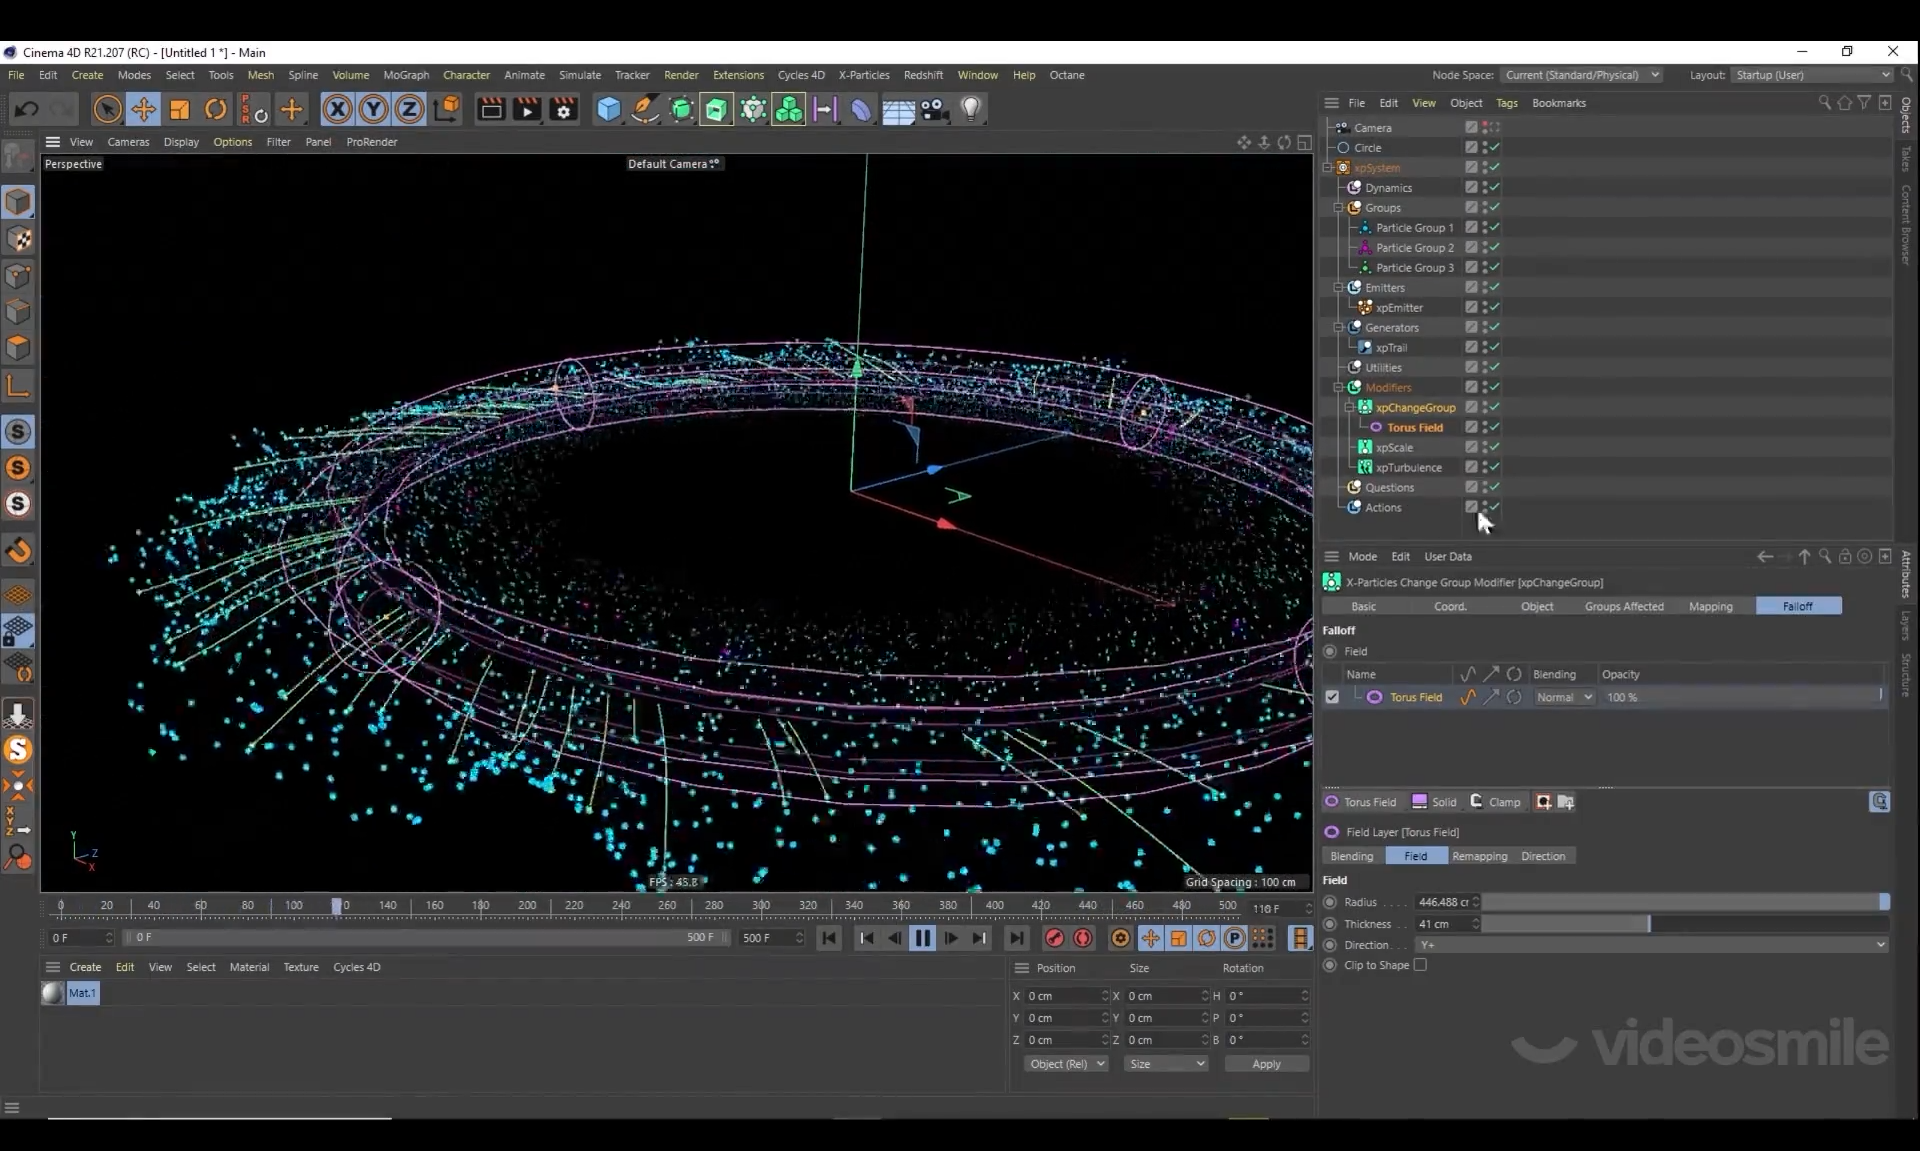
Task: Switch to the Groups Affected tab
Action: click(x=1623, y=606)
